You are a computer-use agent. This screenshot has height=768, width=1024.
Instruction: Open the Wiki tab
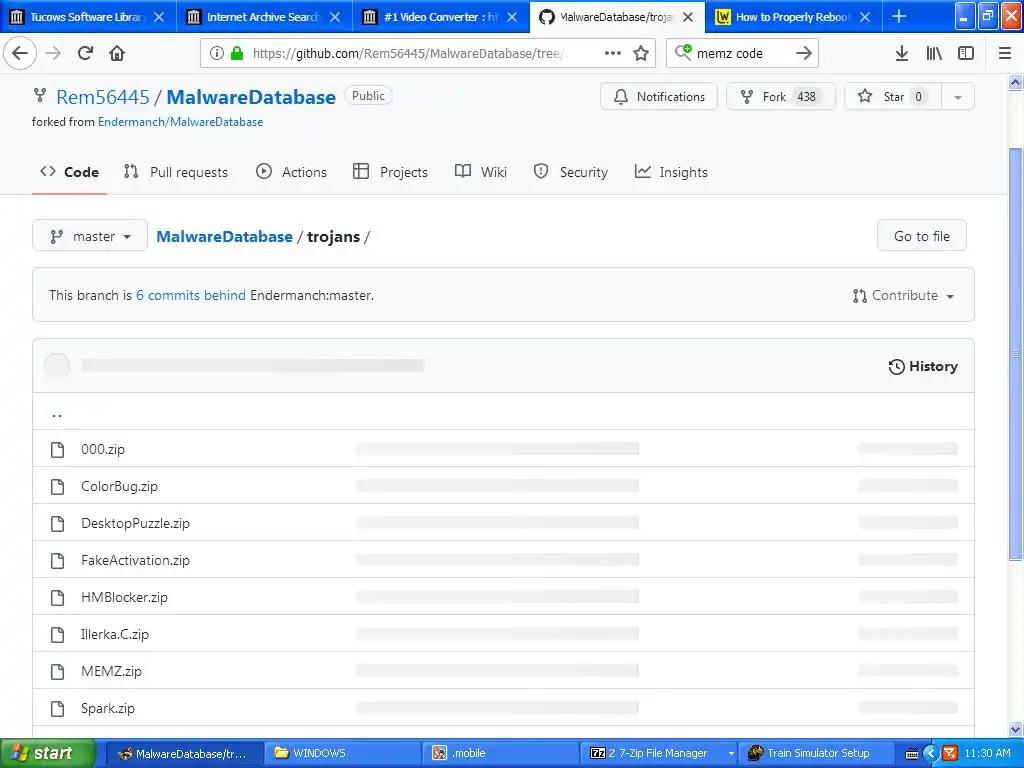(x=481, y=172)
